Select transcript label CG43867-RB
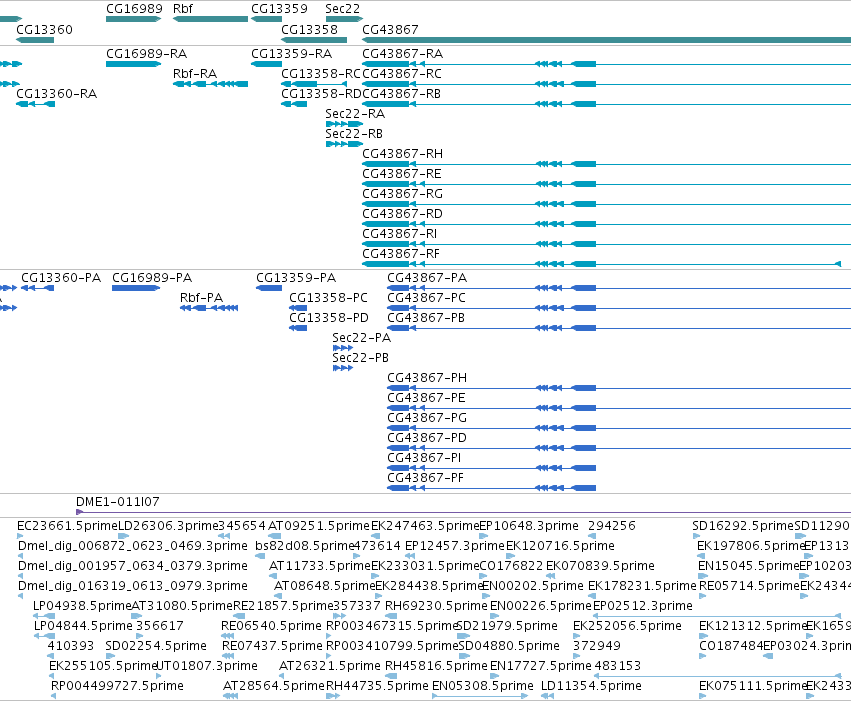This screenshot has height=701, width=851. pyautogui.click(x=402, y=94)
